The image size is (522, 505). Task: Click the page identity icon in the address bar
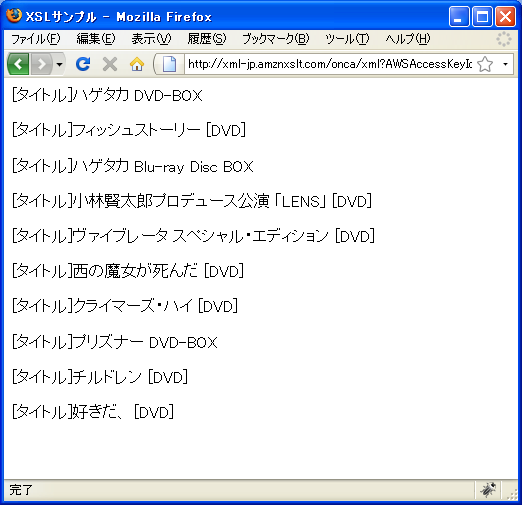169,64
